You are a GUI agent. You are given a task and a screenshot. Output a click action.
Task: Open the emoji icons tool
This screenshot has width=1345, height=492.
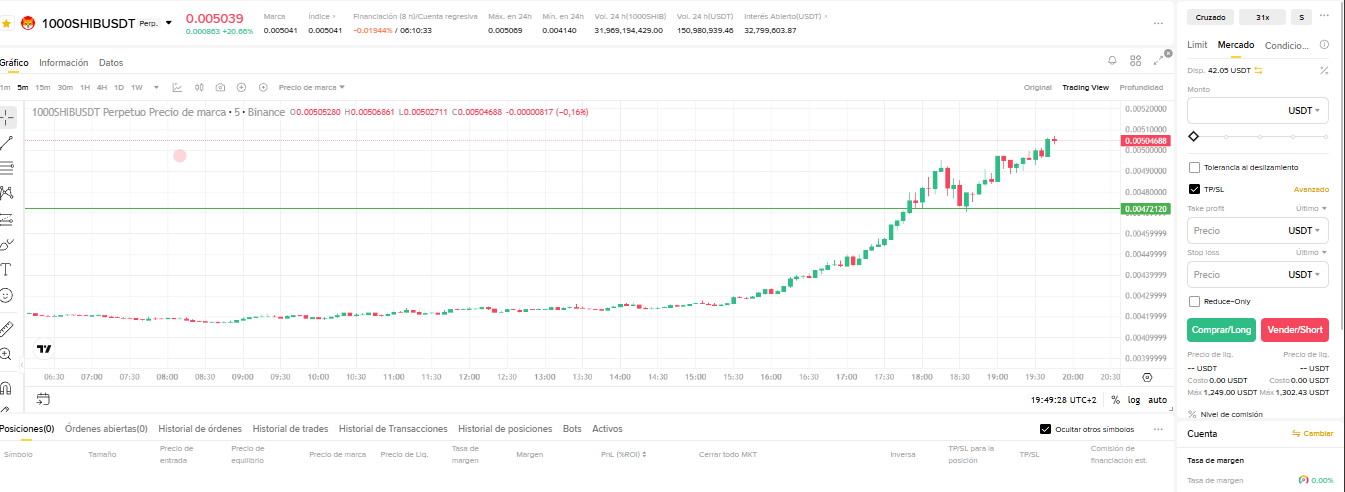(6, 295)
